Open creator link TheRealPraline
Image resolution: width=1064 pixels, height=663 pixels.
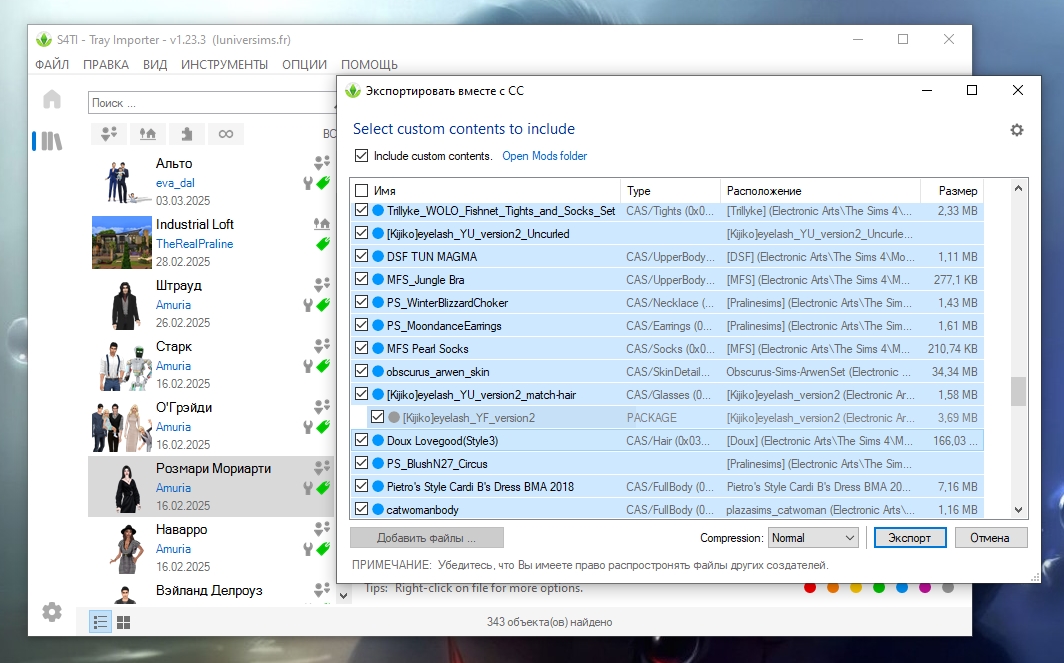pos(195,244)
